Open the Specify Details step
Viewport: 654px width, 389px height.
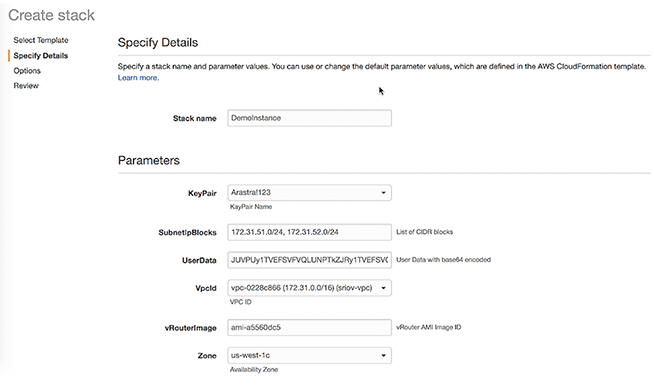[40, 55]
